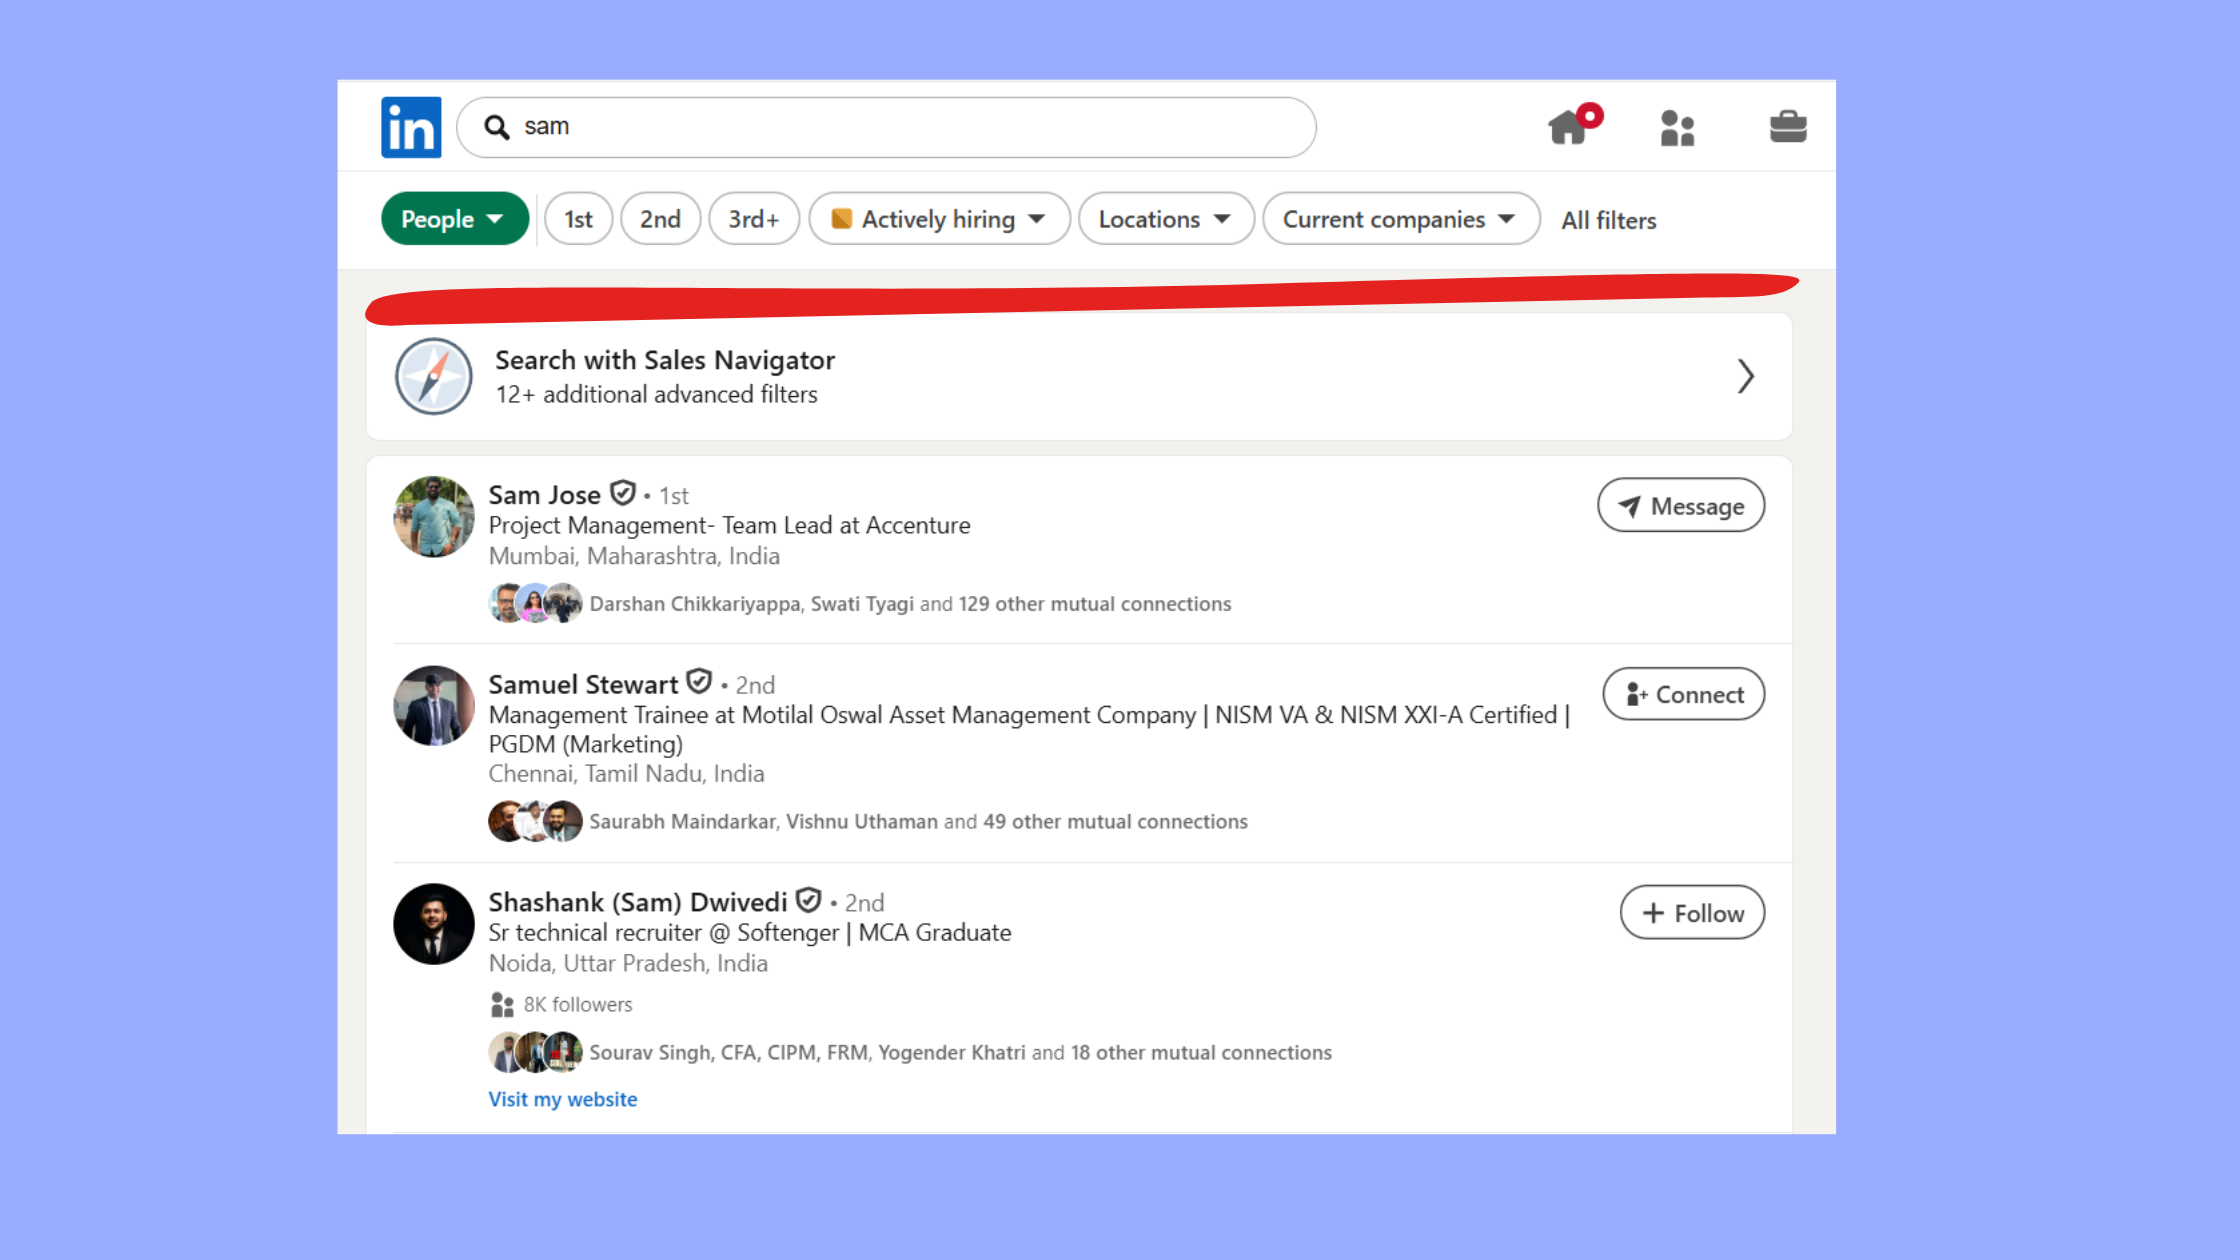2240x1260 pixels.
Task: Open Samuel Stewart's profile name link
Action: pyautogui.click(x=583, y=684)
